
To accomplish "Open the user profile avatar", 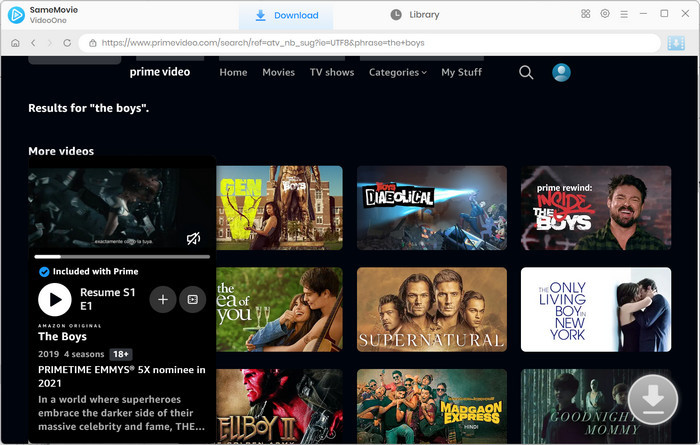I will click(561, 72).
